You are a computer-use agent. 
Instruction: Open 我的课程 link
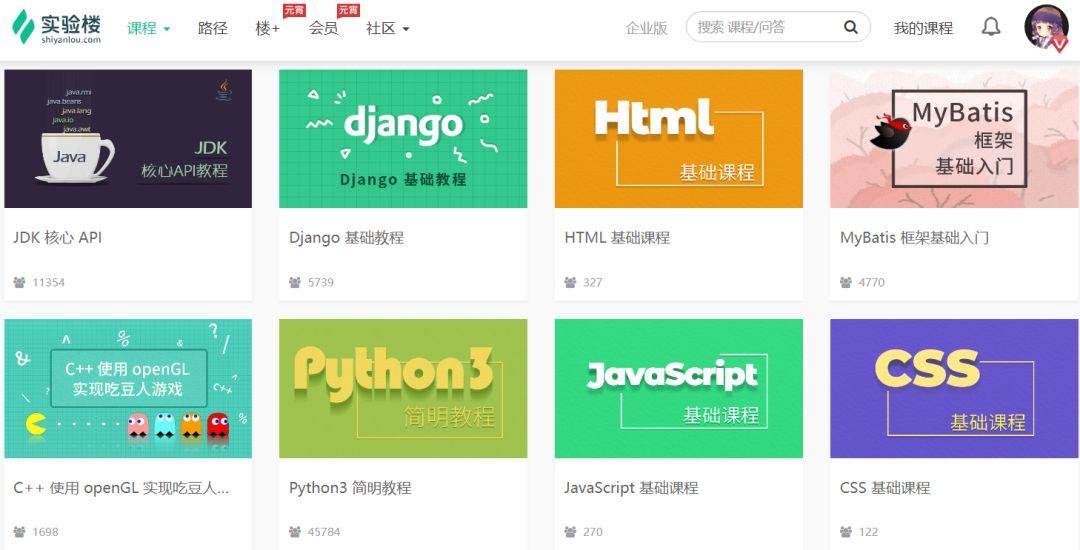tap(923, 28)
